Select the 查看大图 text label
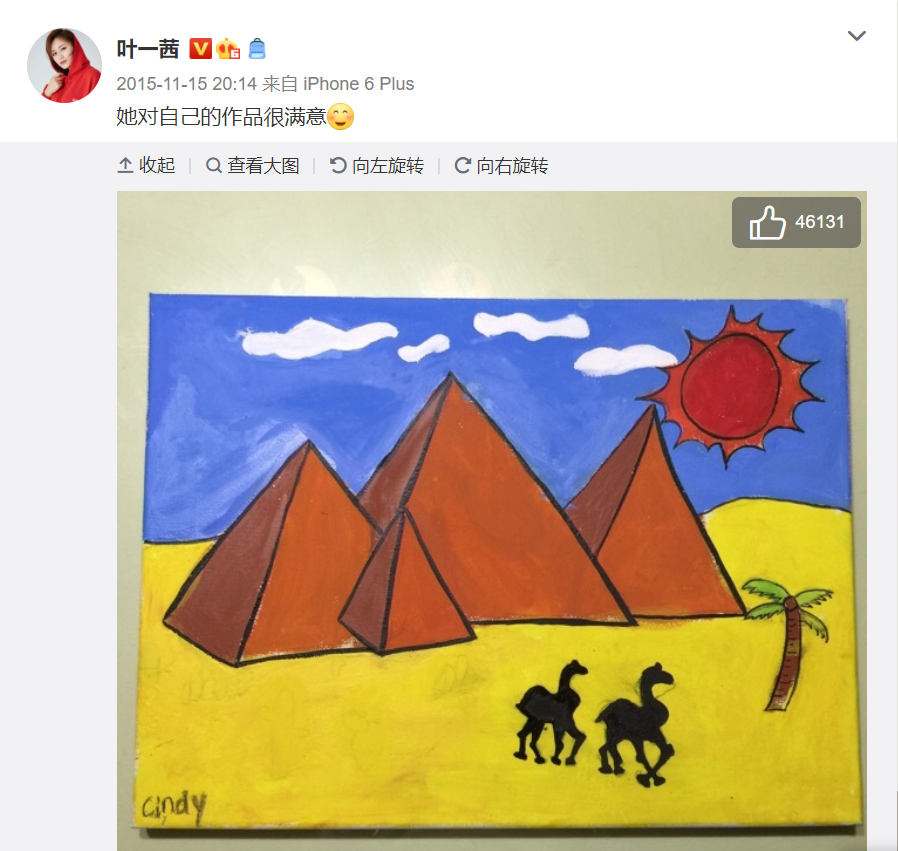 point(263,166)
